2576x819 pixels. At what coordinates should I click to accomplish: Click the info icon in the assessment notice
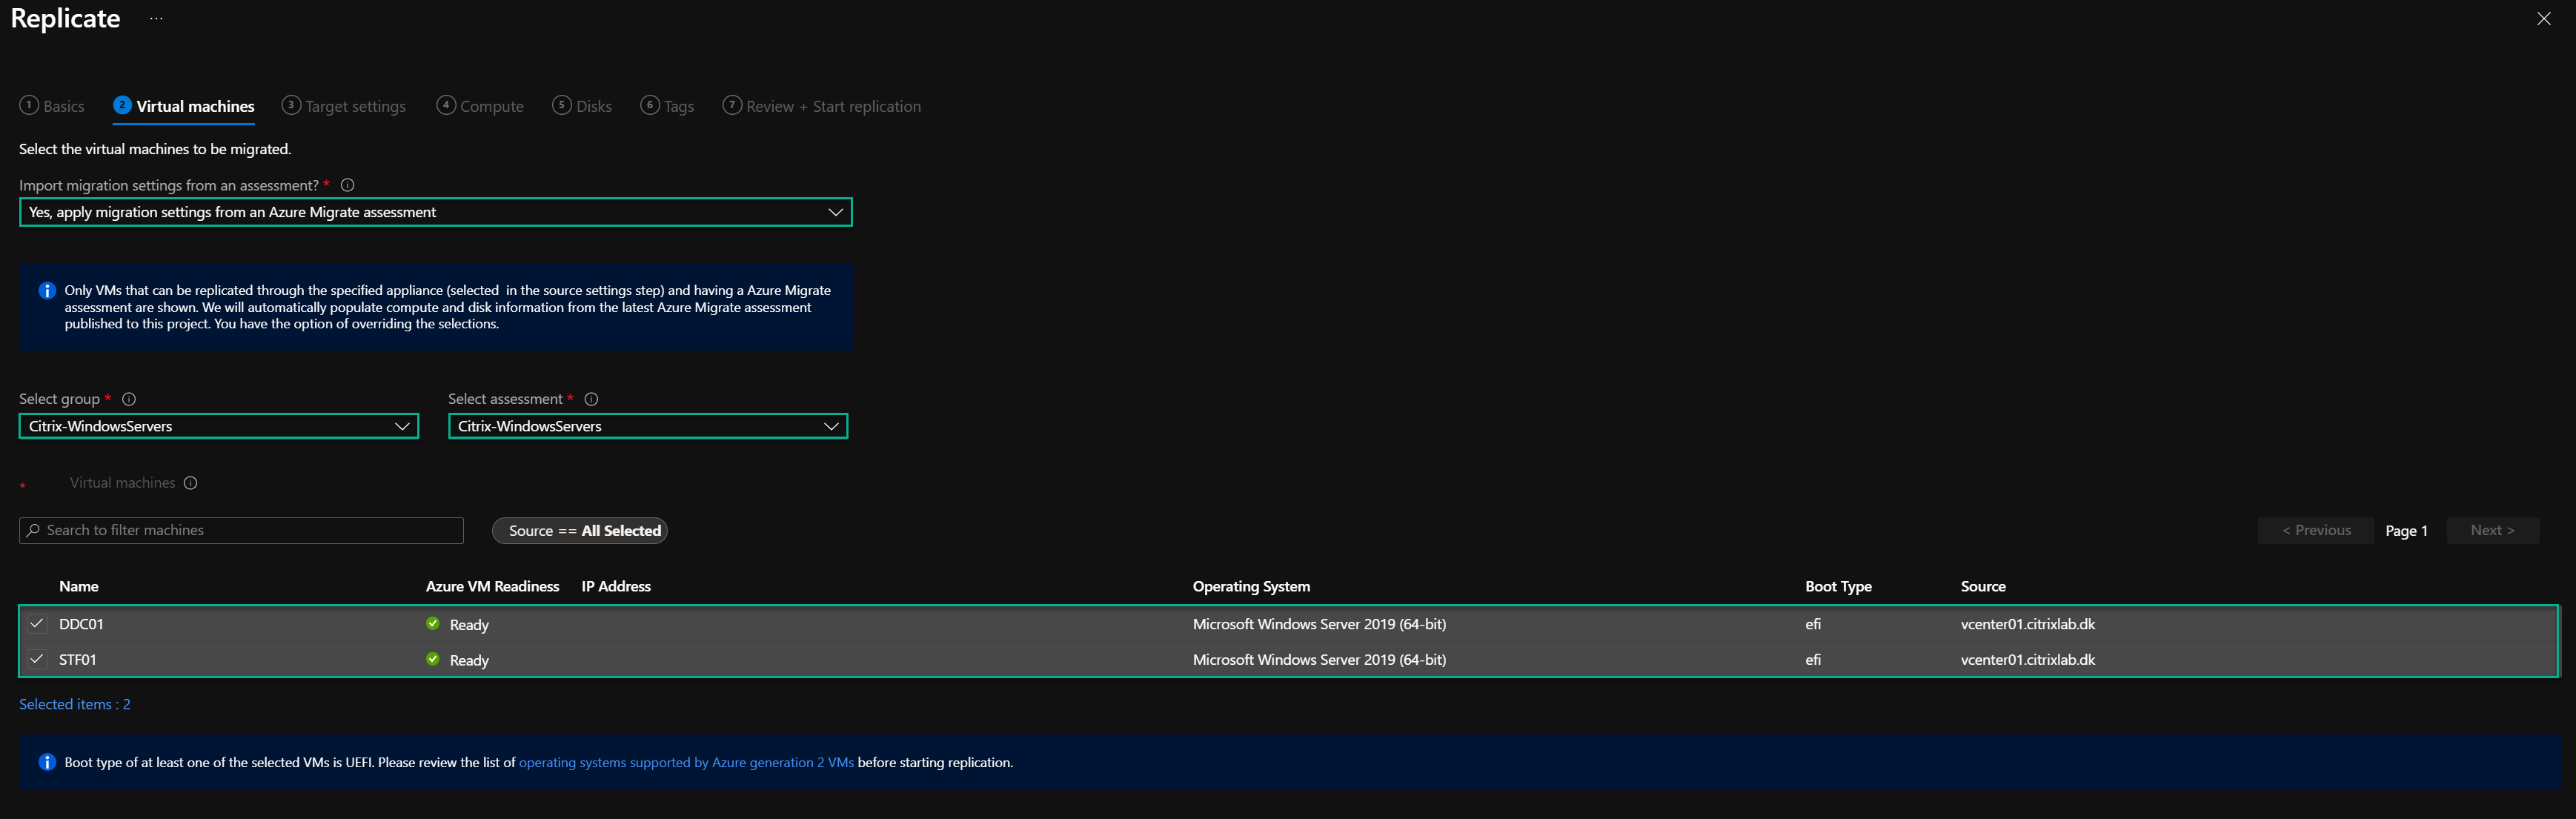(x=47, y=291)
